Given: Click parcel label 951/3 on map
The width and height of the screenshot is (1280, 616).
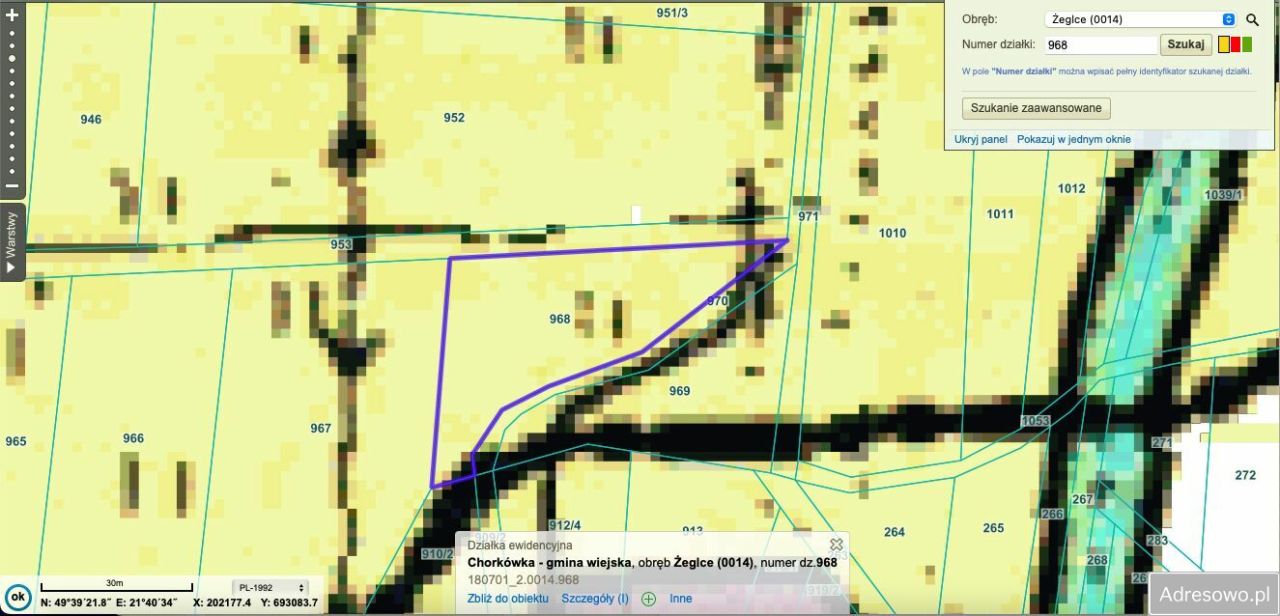Looking at the screenshot, I should tap(672, 12).
